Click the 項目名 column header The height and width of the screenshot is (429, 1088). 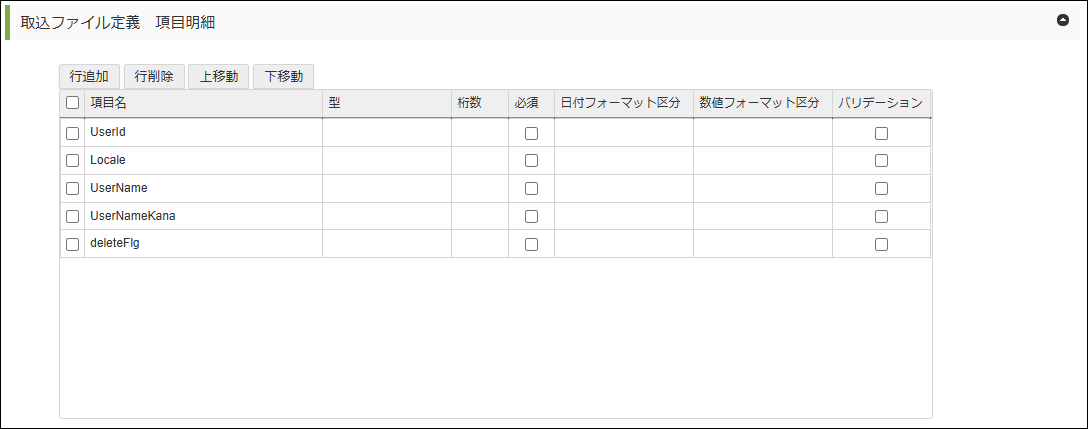pyautogui.click(x=200, y=103)
